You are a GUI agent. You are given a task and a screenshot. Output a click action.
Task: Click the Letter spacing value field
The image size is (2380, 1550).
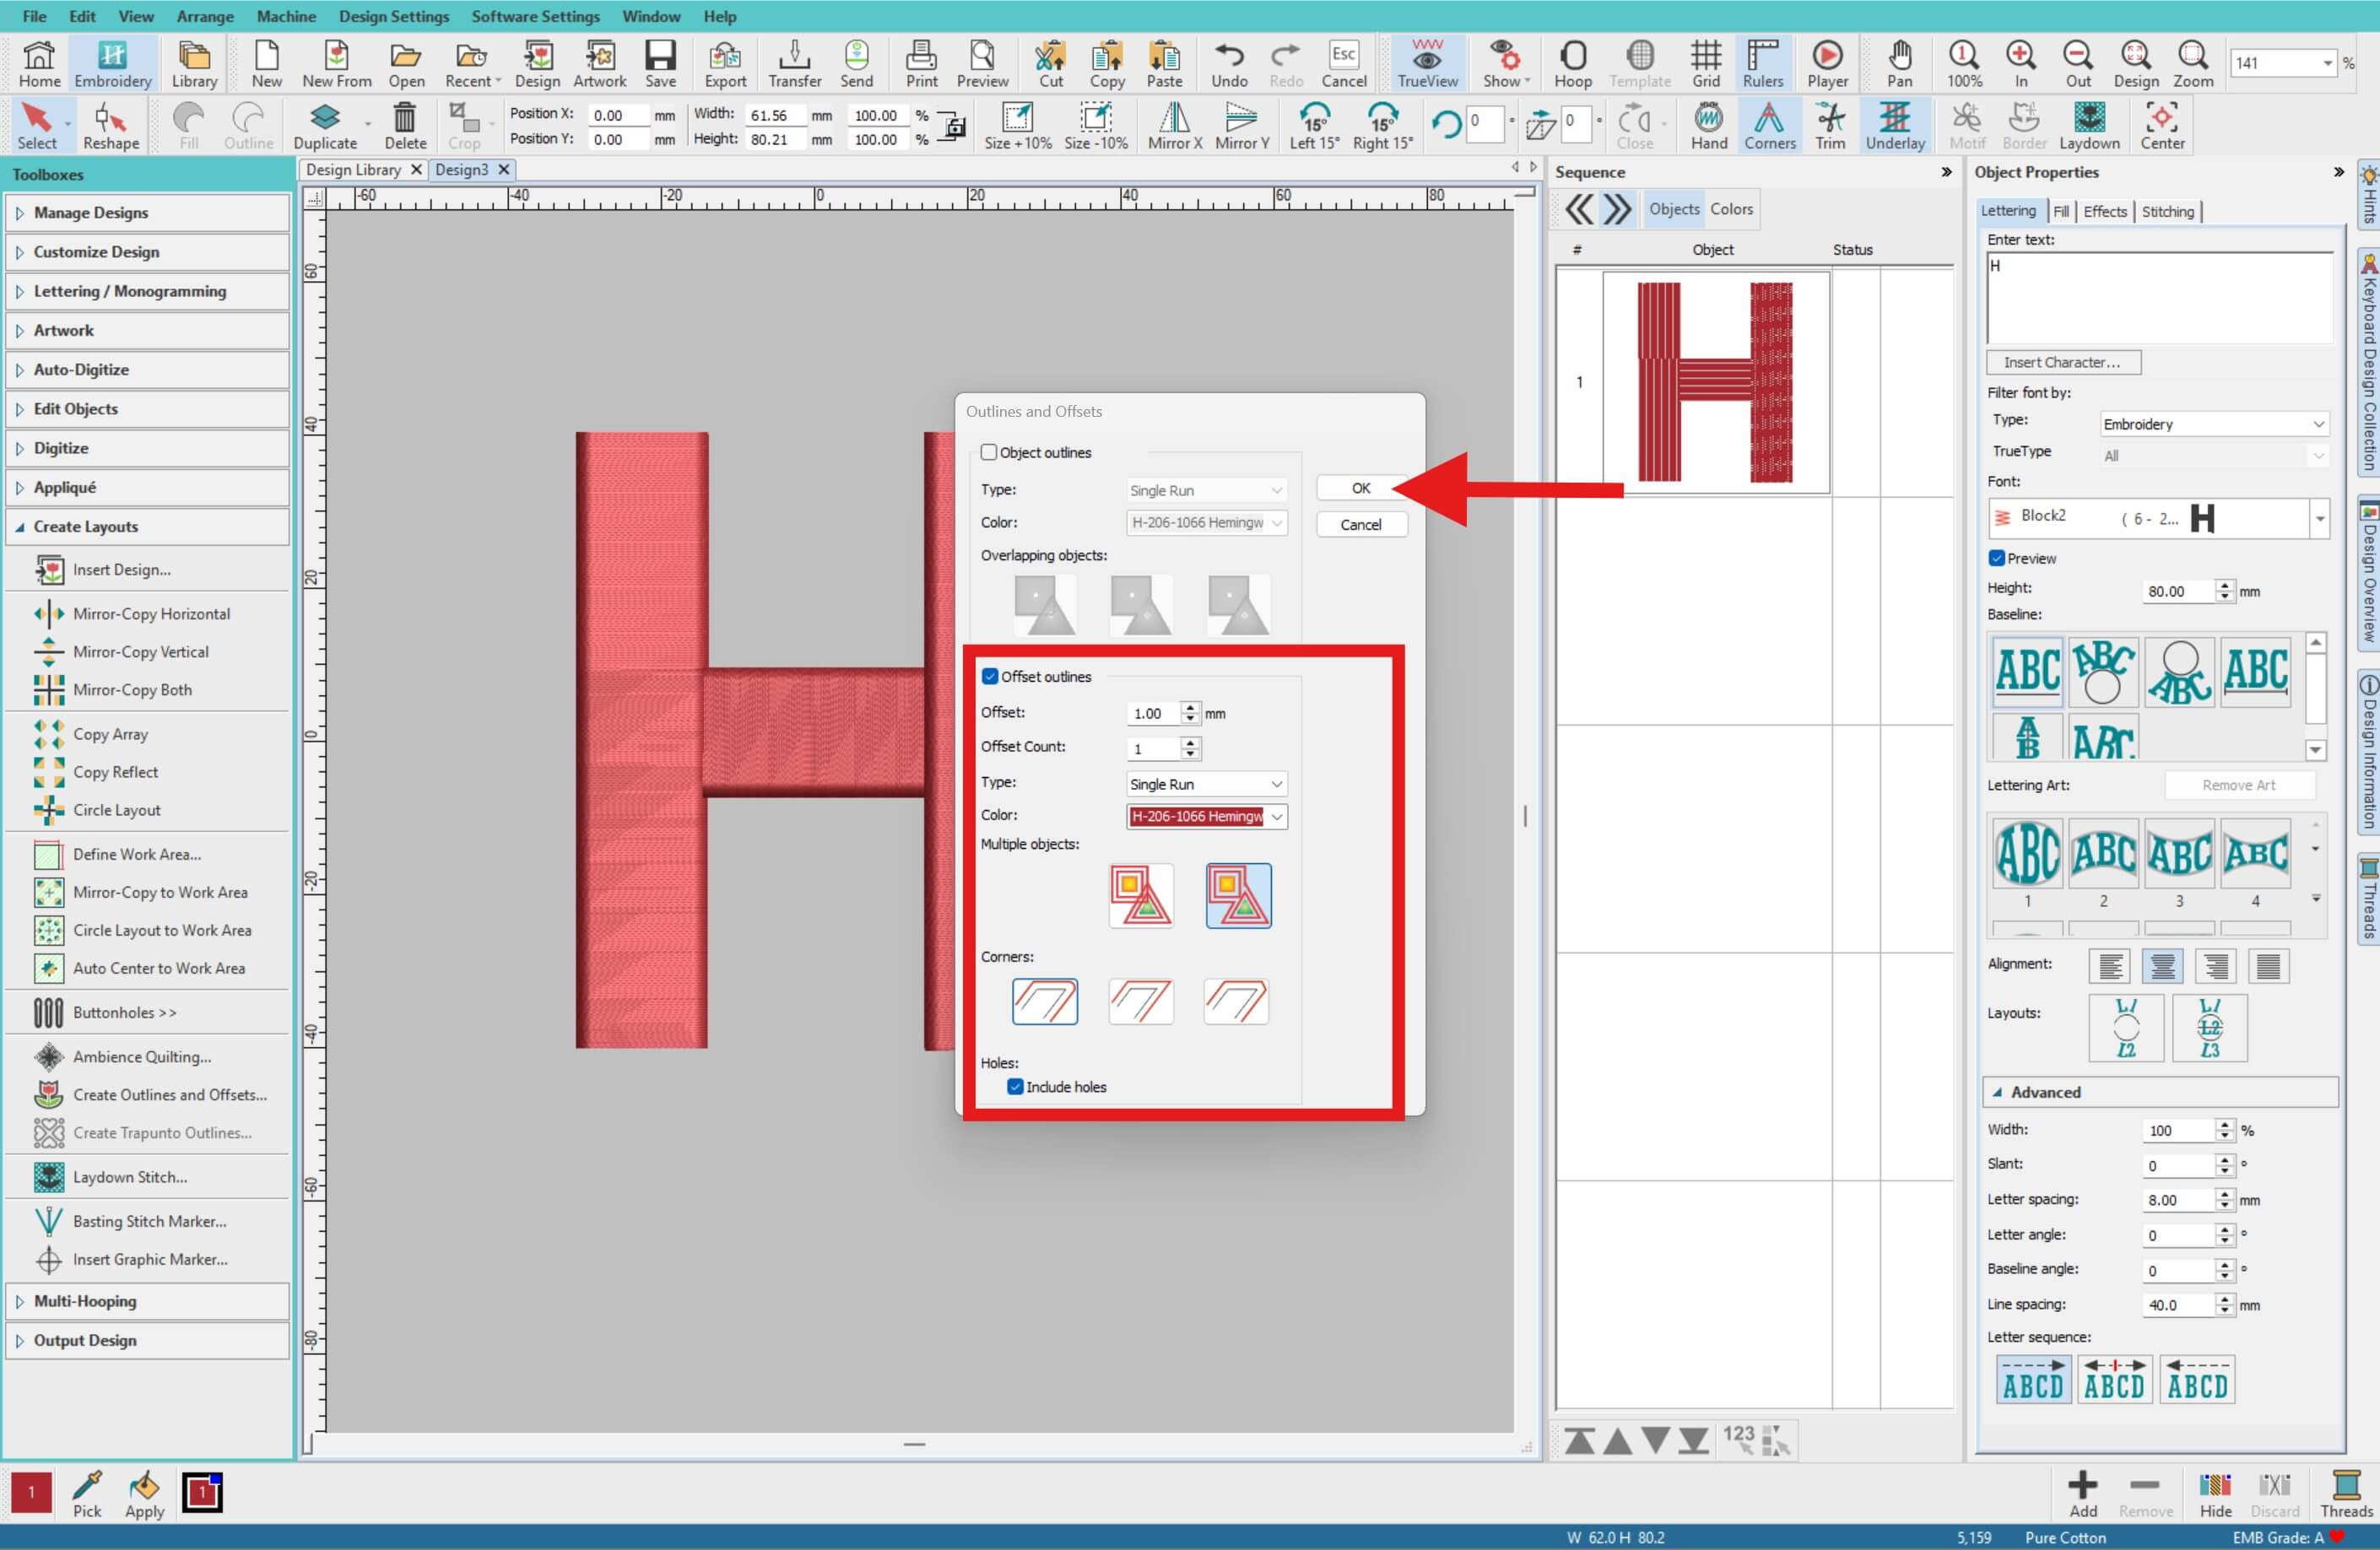point(2179,1200)
